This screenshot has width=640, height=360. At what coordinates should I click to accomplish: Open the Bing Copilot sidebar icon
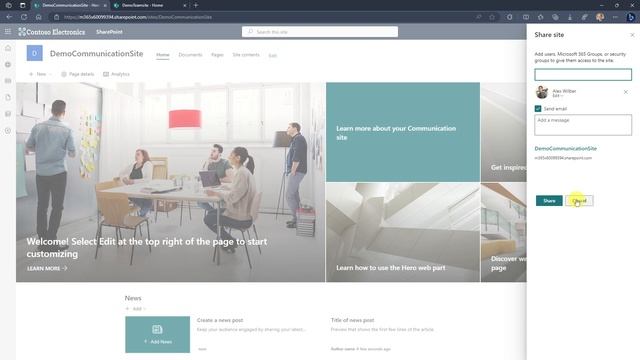coord(631,17)
